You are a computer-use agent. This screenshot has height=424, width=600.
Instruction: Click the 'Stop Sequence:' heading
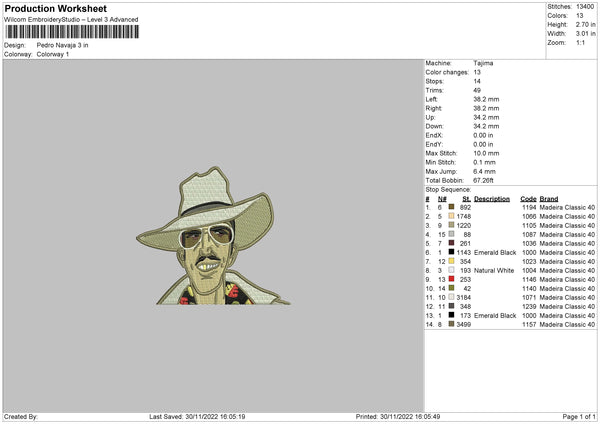pos(448,190)
